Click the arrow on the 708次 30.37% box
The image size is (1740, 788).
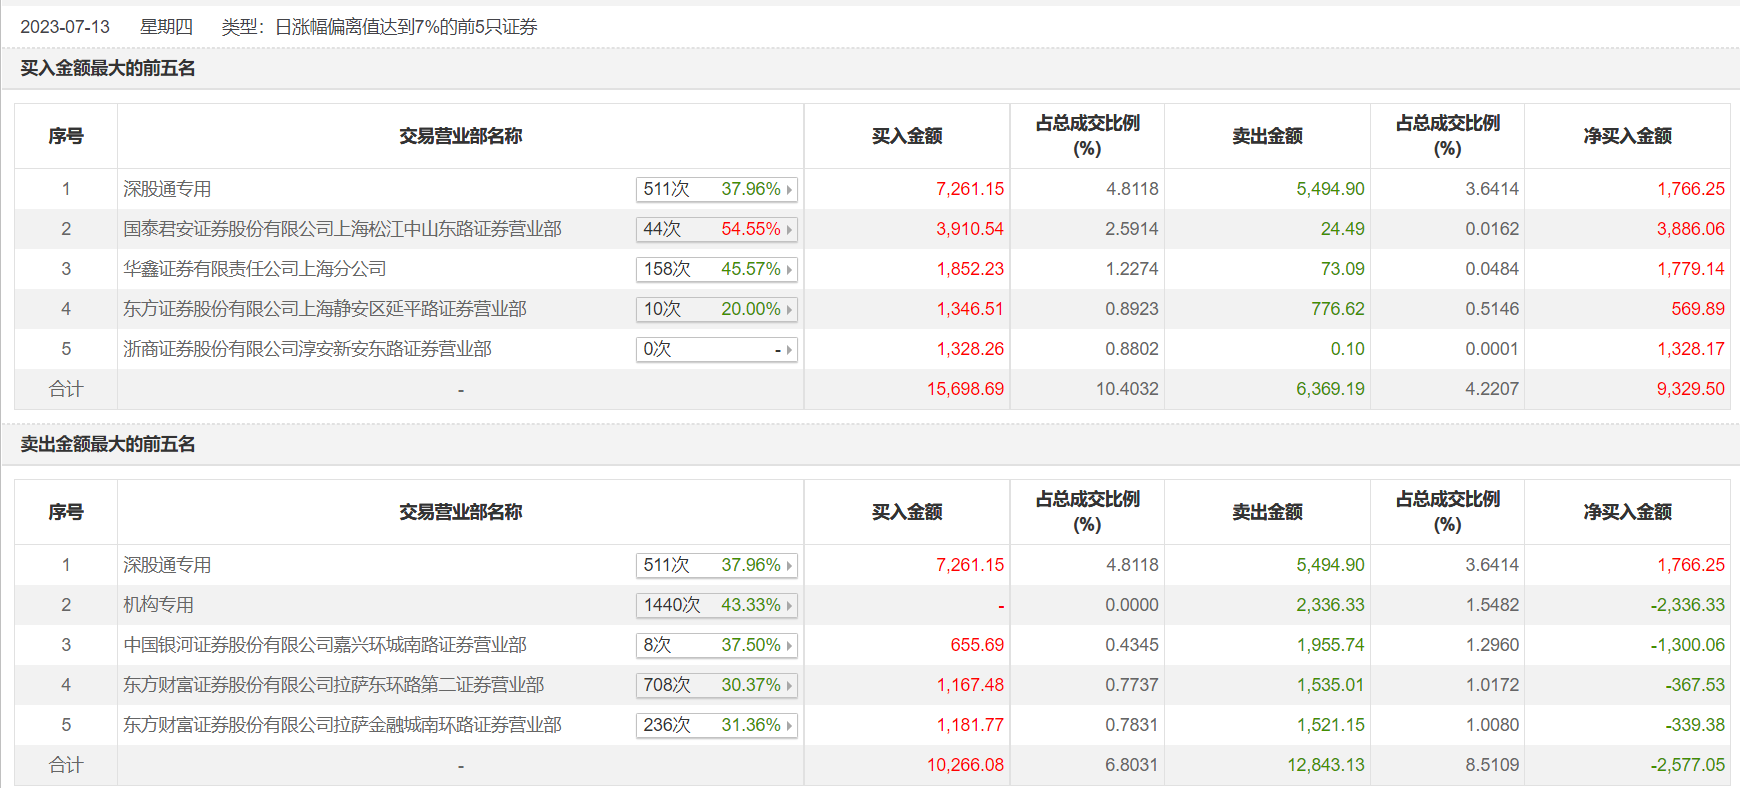pos(789,686)
